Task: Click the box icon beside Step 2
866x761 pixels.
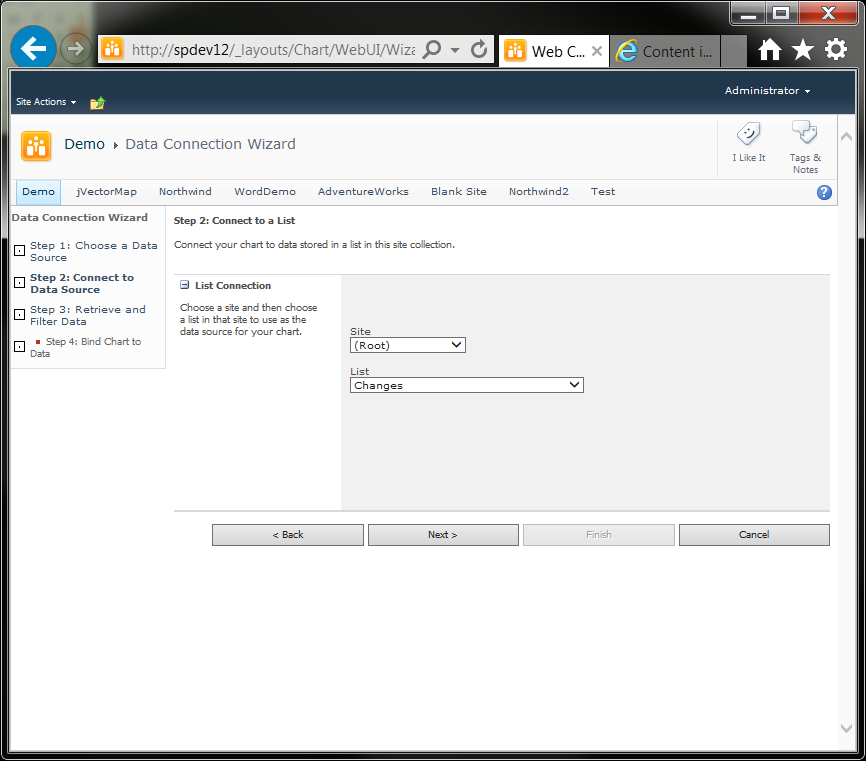Action: (19, 283)
